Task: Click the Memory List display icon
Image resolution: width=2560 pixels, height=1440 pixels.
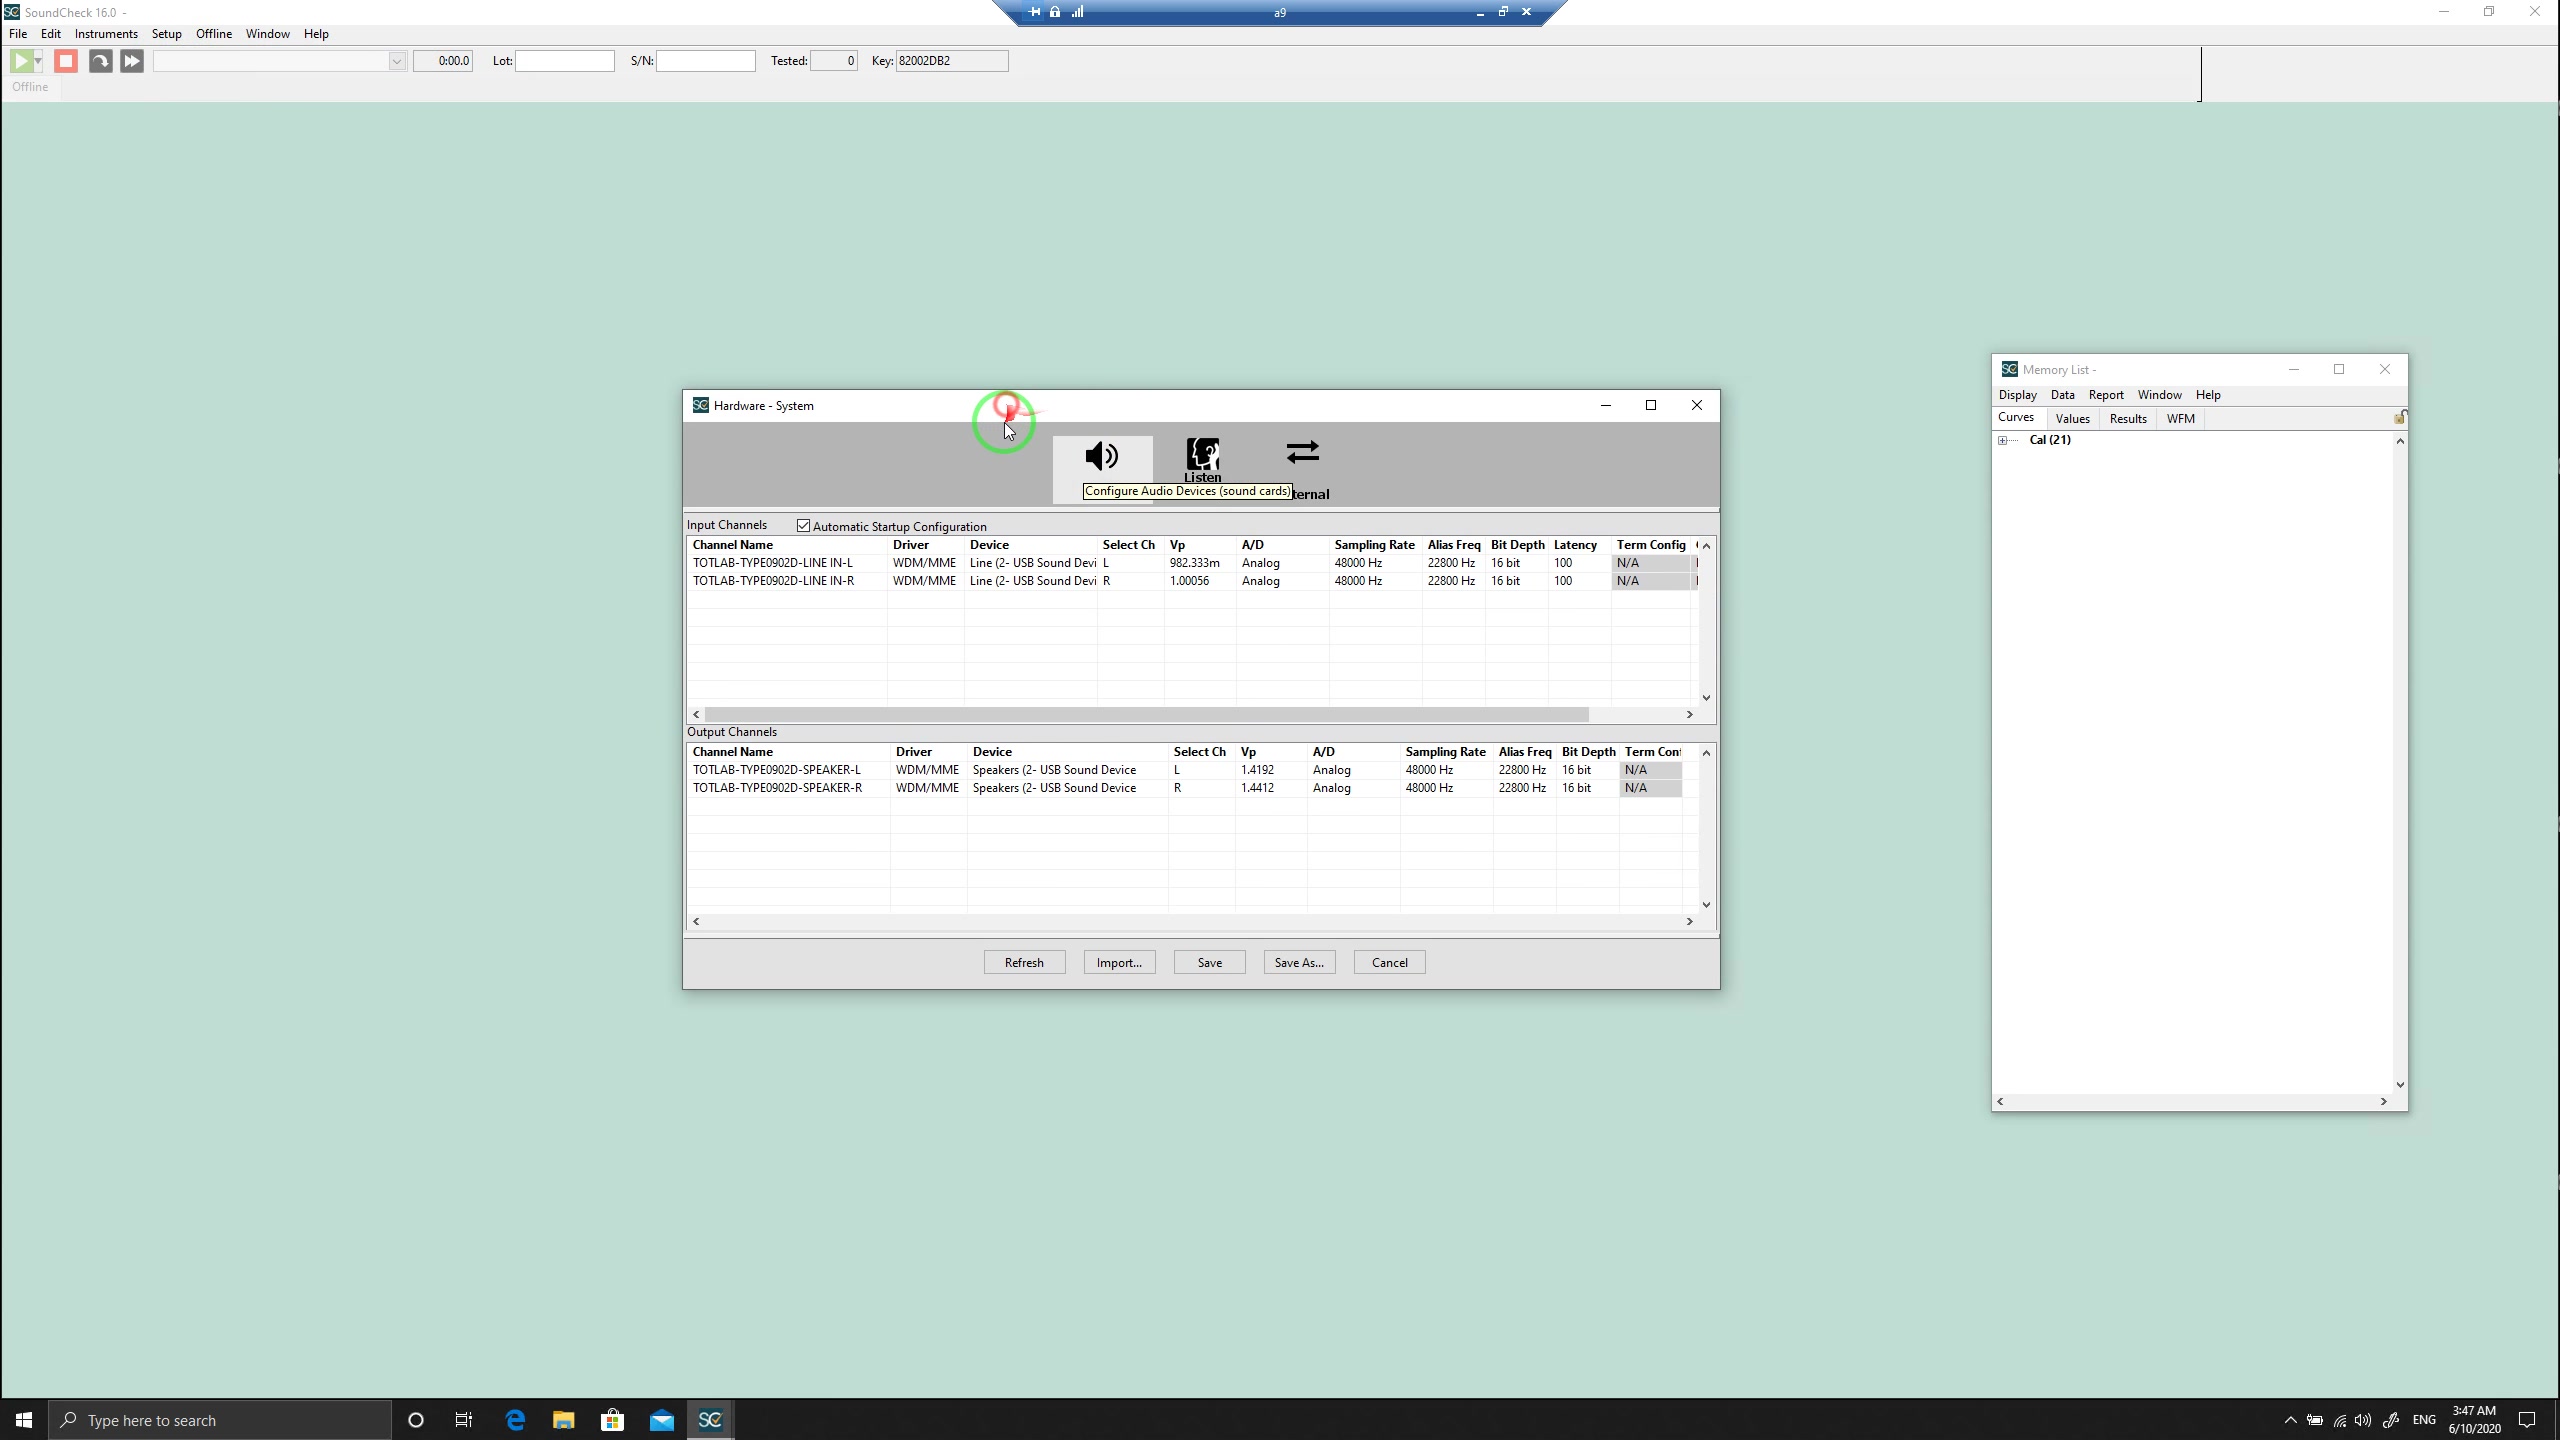Action: 2018,394
